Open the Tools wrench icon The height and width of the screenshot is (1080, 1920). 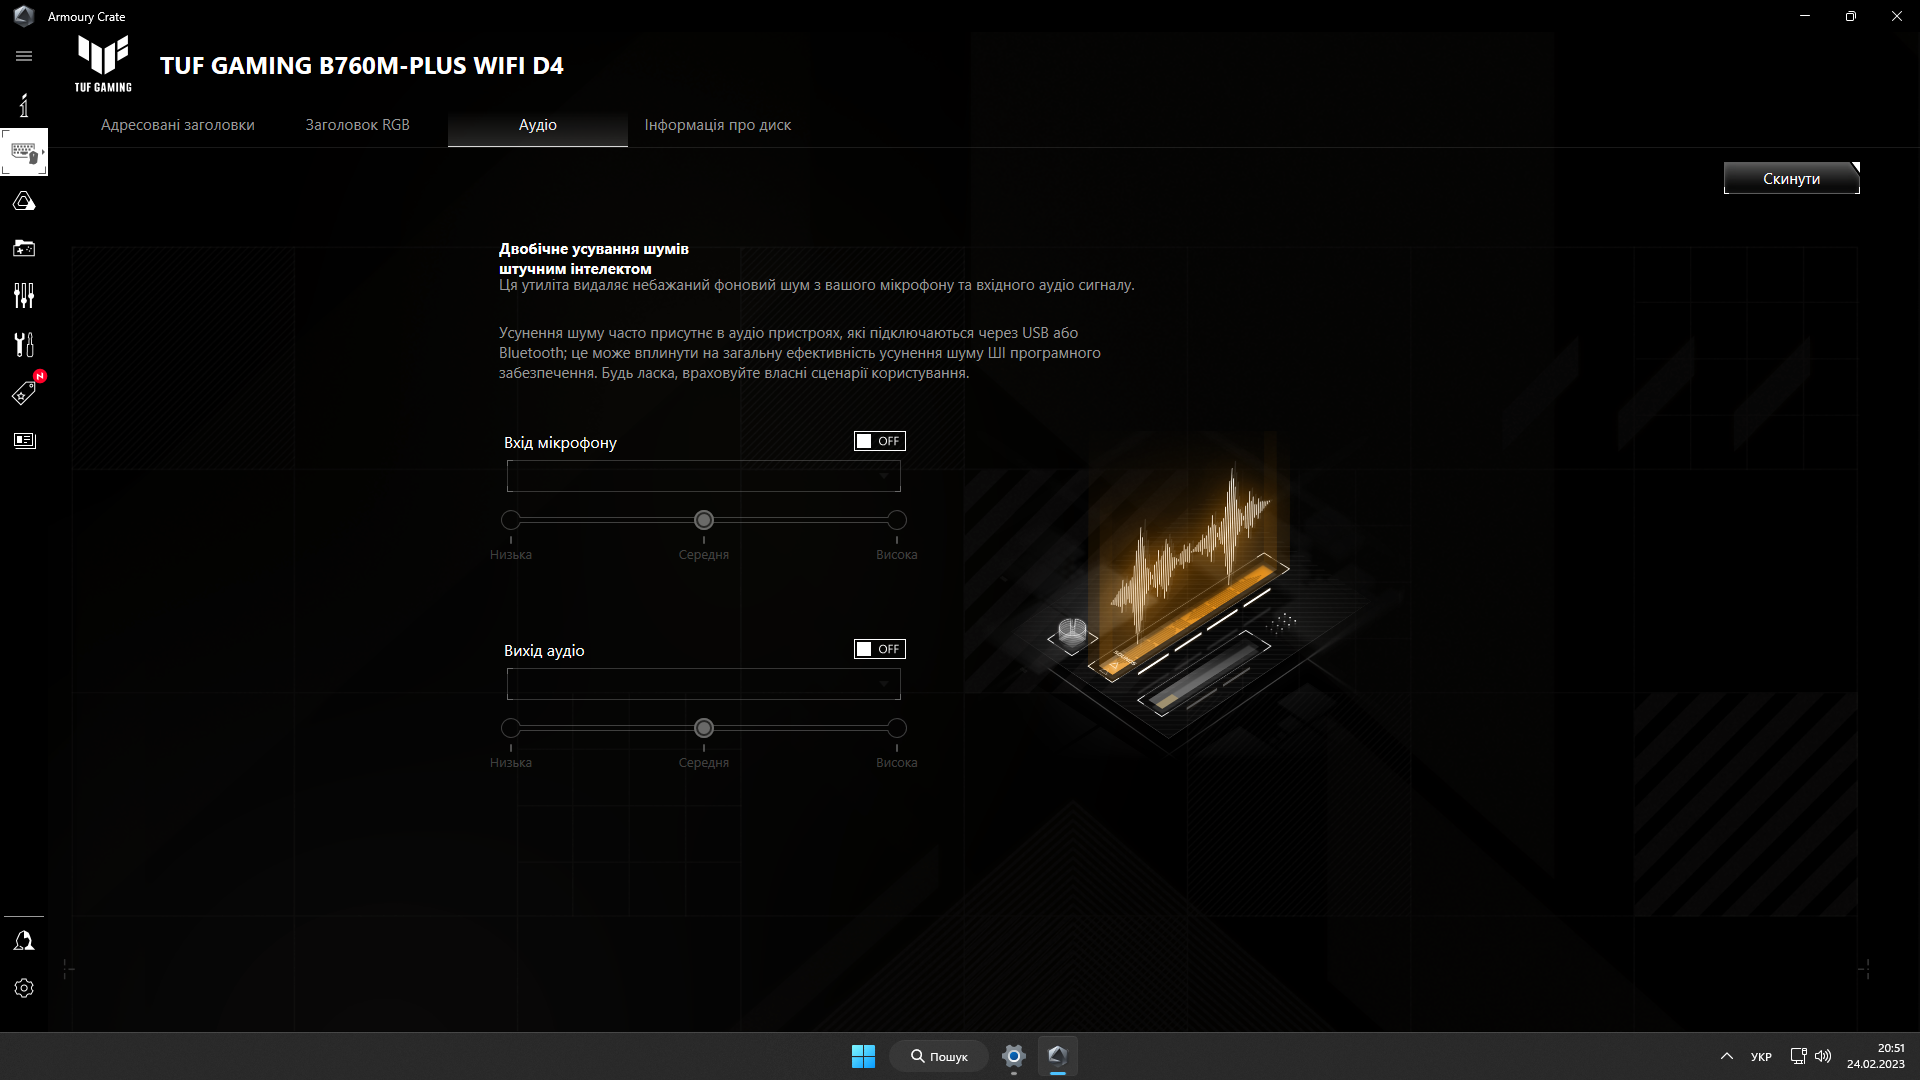click(24, 344)
